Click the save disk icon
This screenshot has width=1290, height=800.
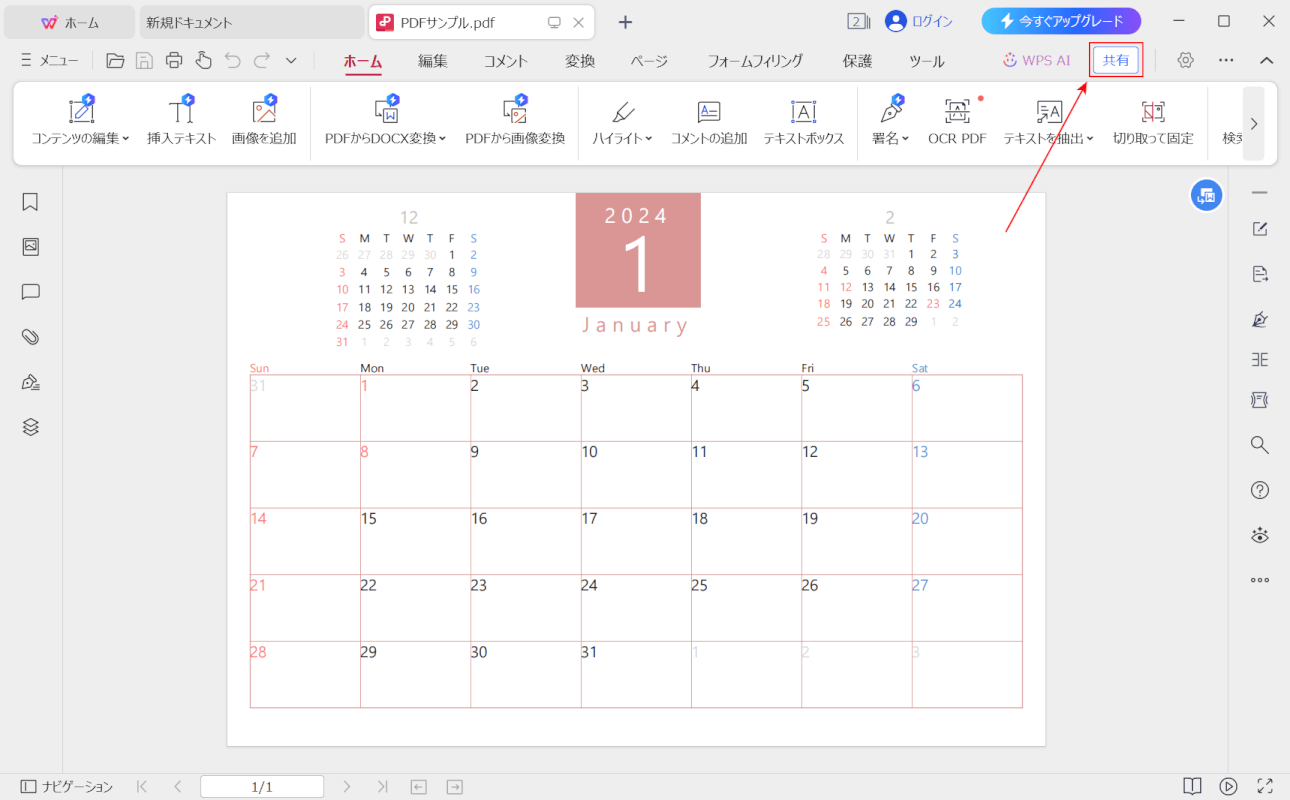click(x=144, y=60)
